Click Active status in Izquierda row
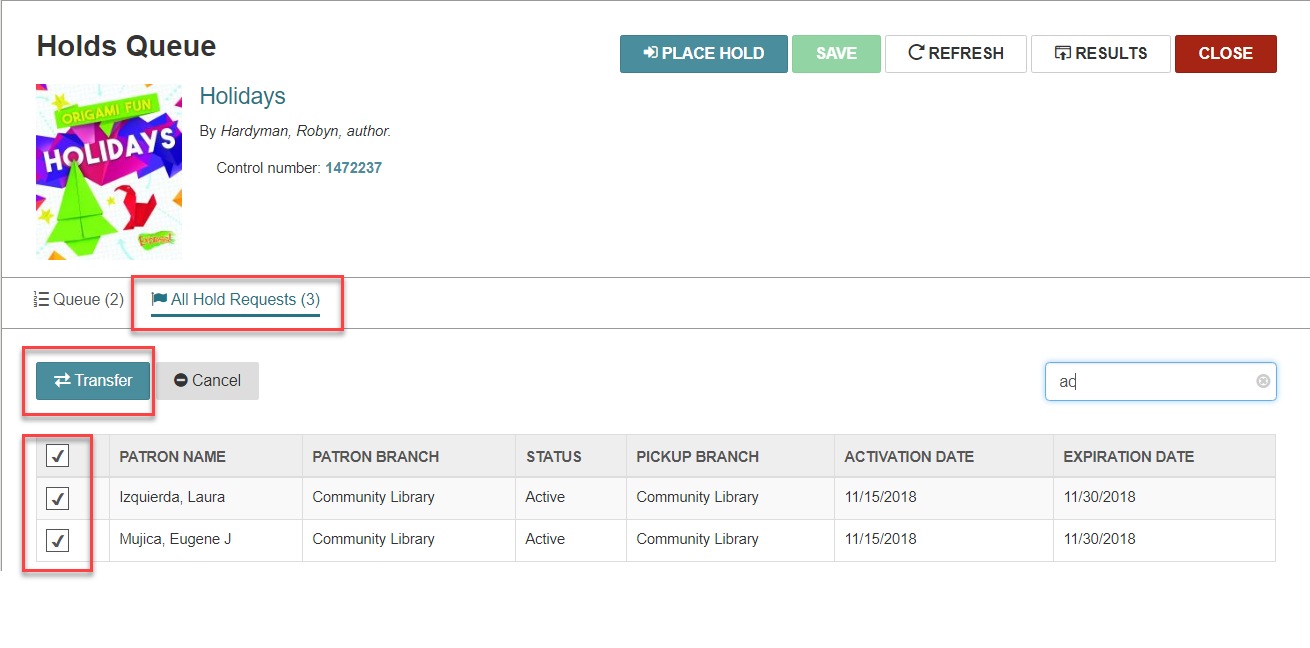1310x648 pixels. click(545, 497)
